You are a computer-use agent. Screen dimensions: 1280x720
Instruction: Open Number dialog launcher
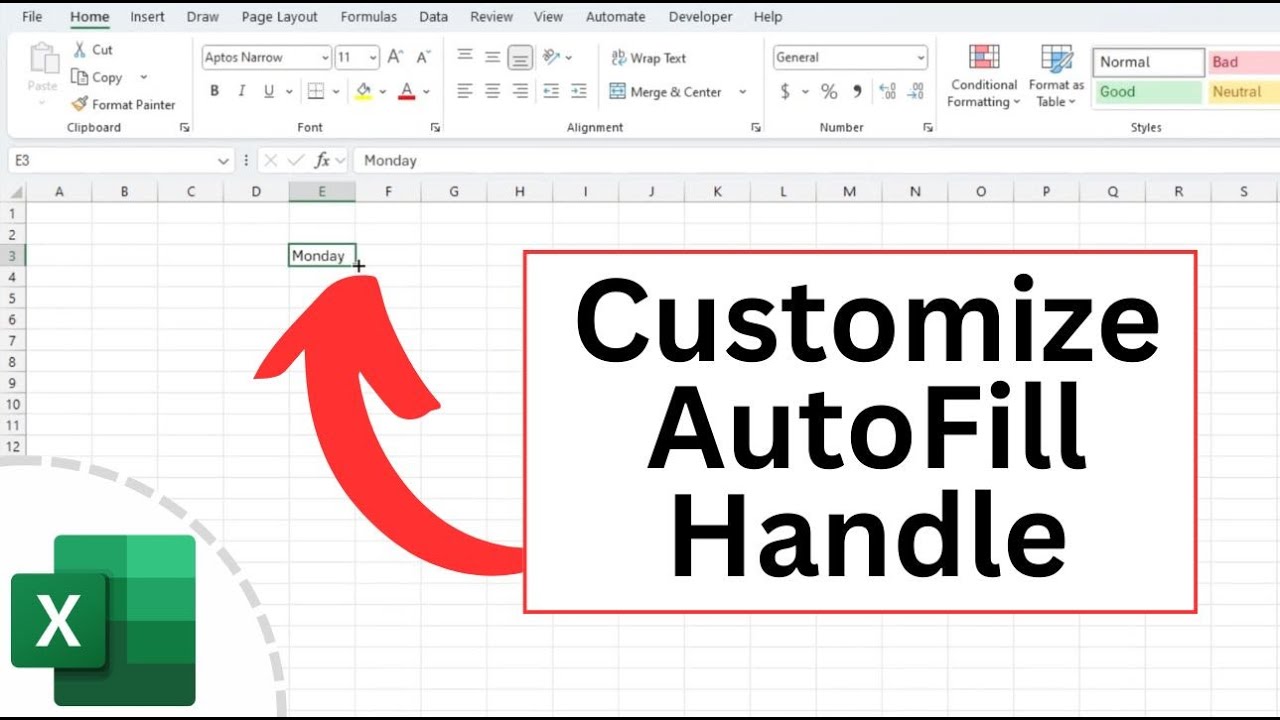click(x=928, y=128)
